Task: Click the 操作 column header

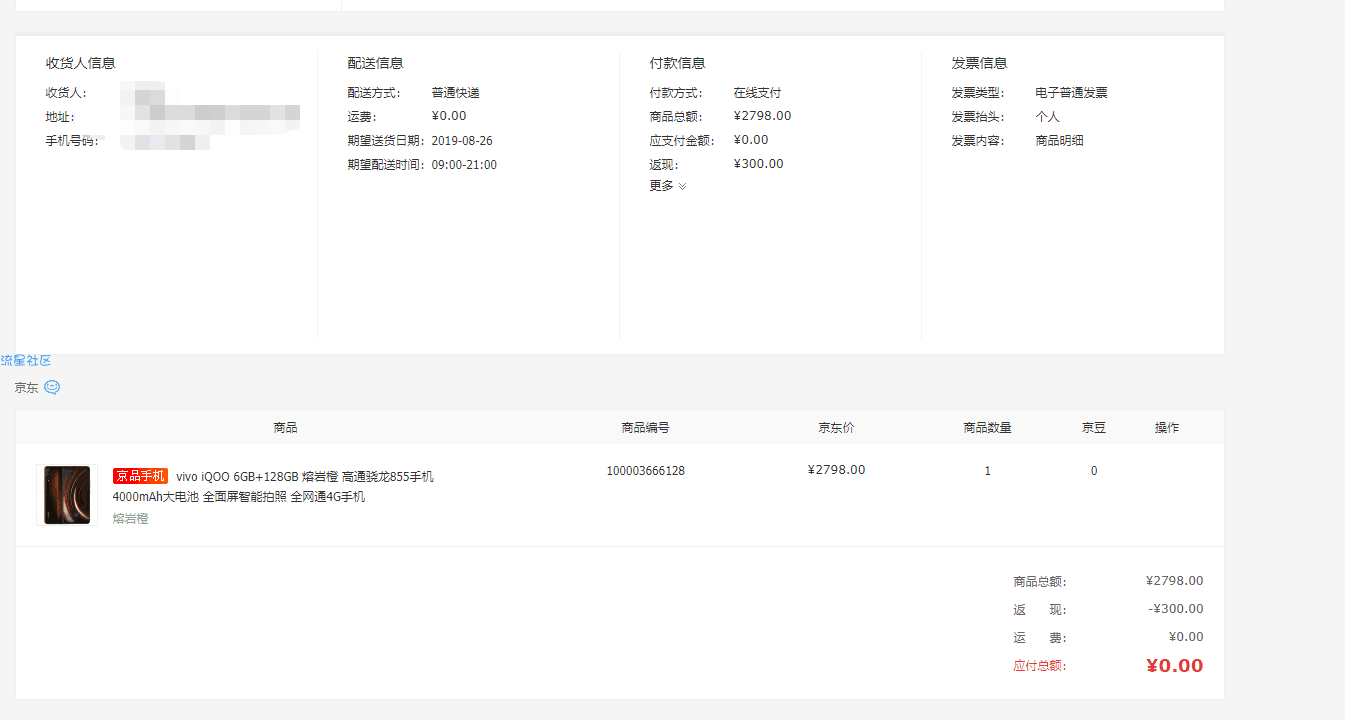Action: [1166, 428]
